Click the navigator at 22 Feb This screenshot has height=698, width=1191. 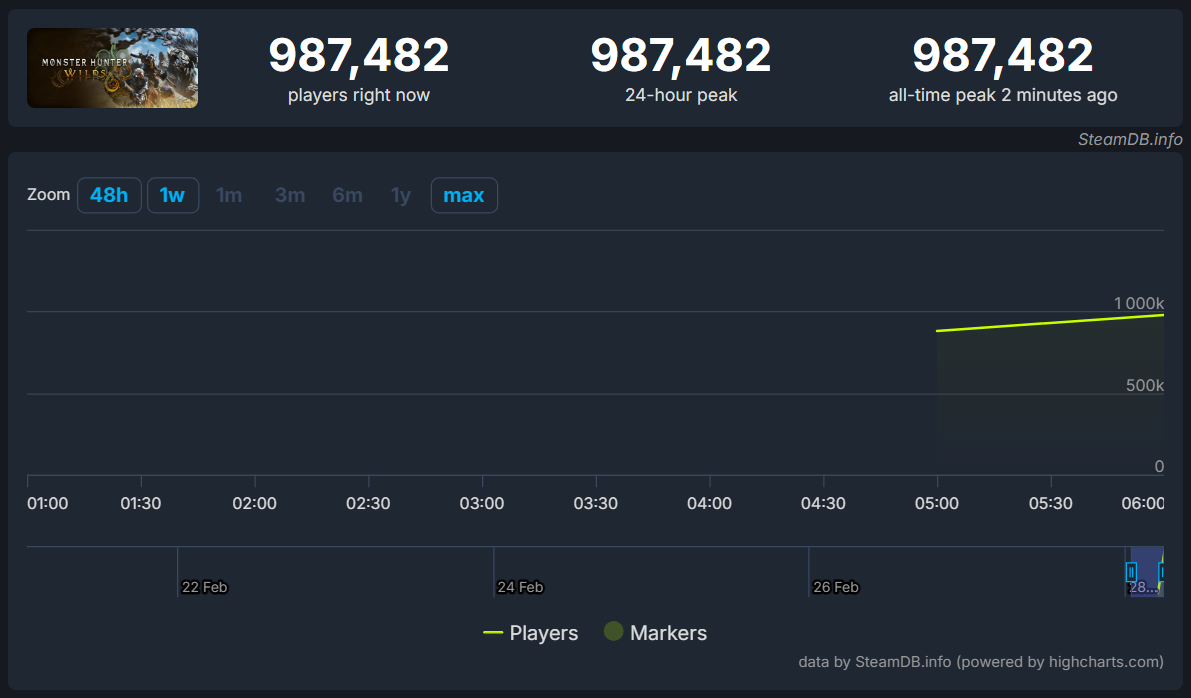(x=204, y=587)
